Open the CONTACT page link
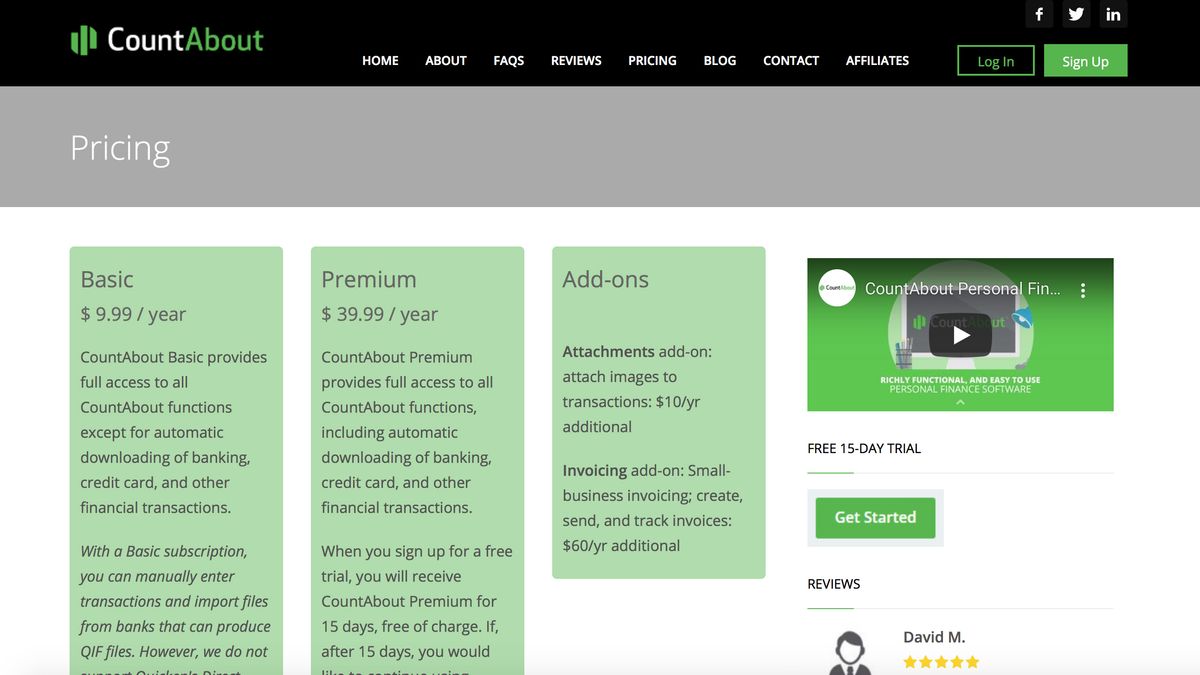 click(790, 60)
